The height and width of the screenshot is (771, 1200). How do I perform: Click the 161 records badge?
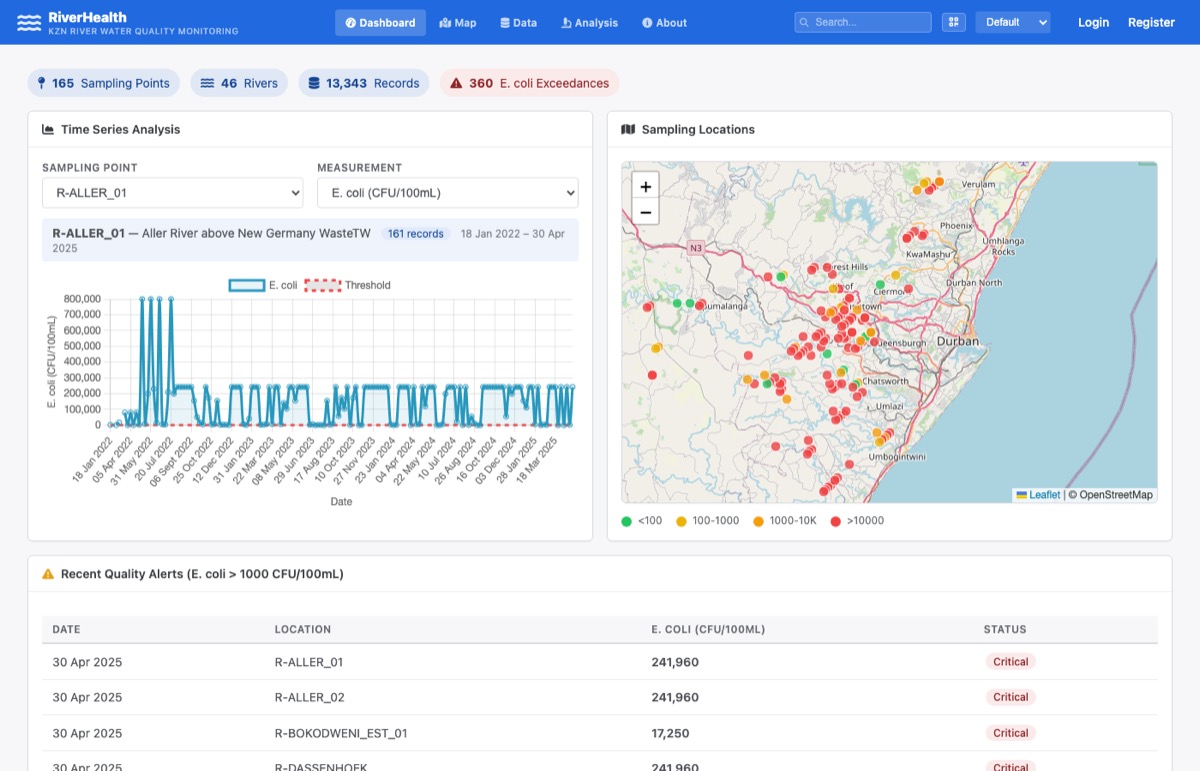417,233
